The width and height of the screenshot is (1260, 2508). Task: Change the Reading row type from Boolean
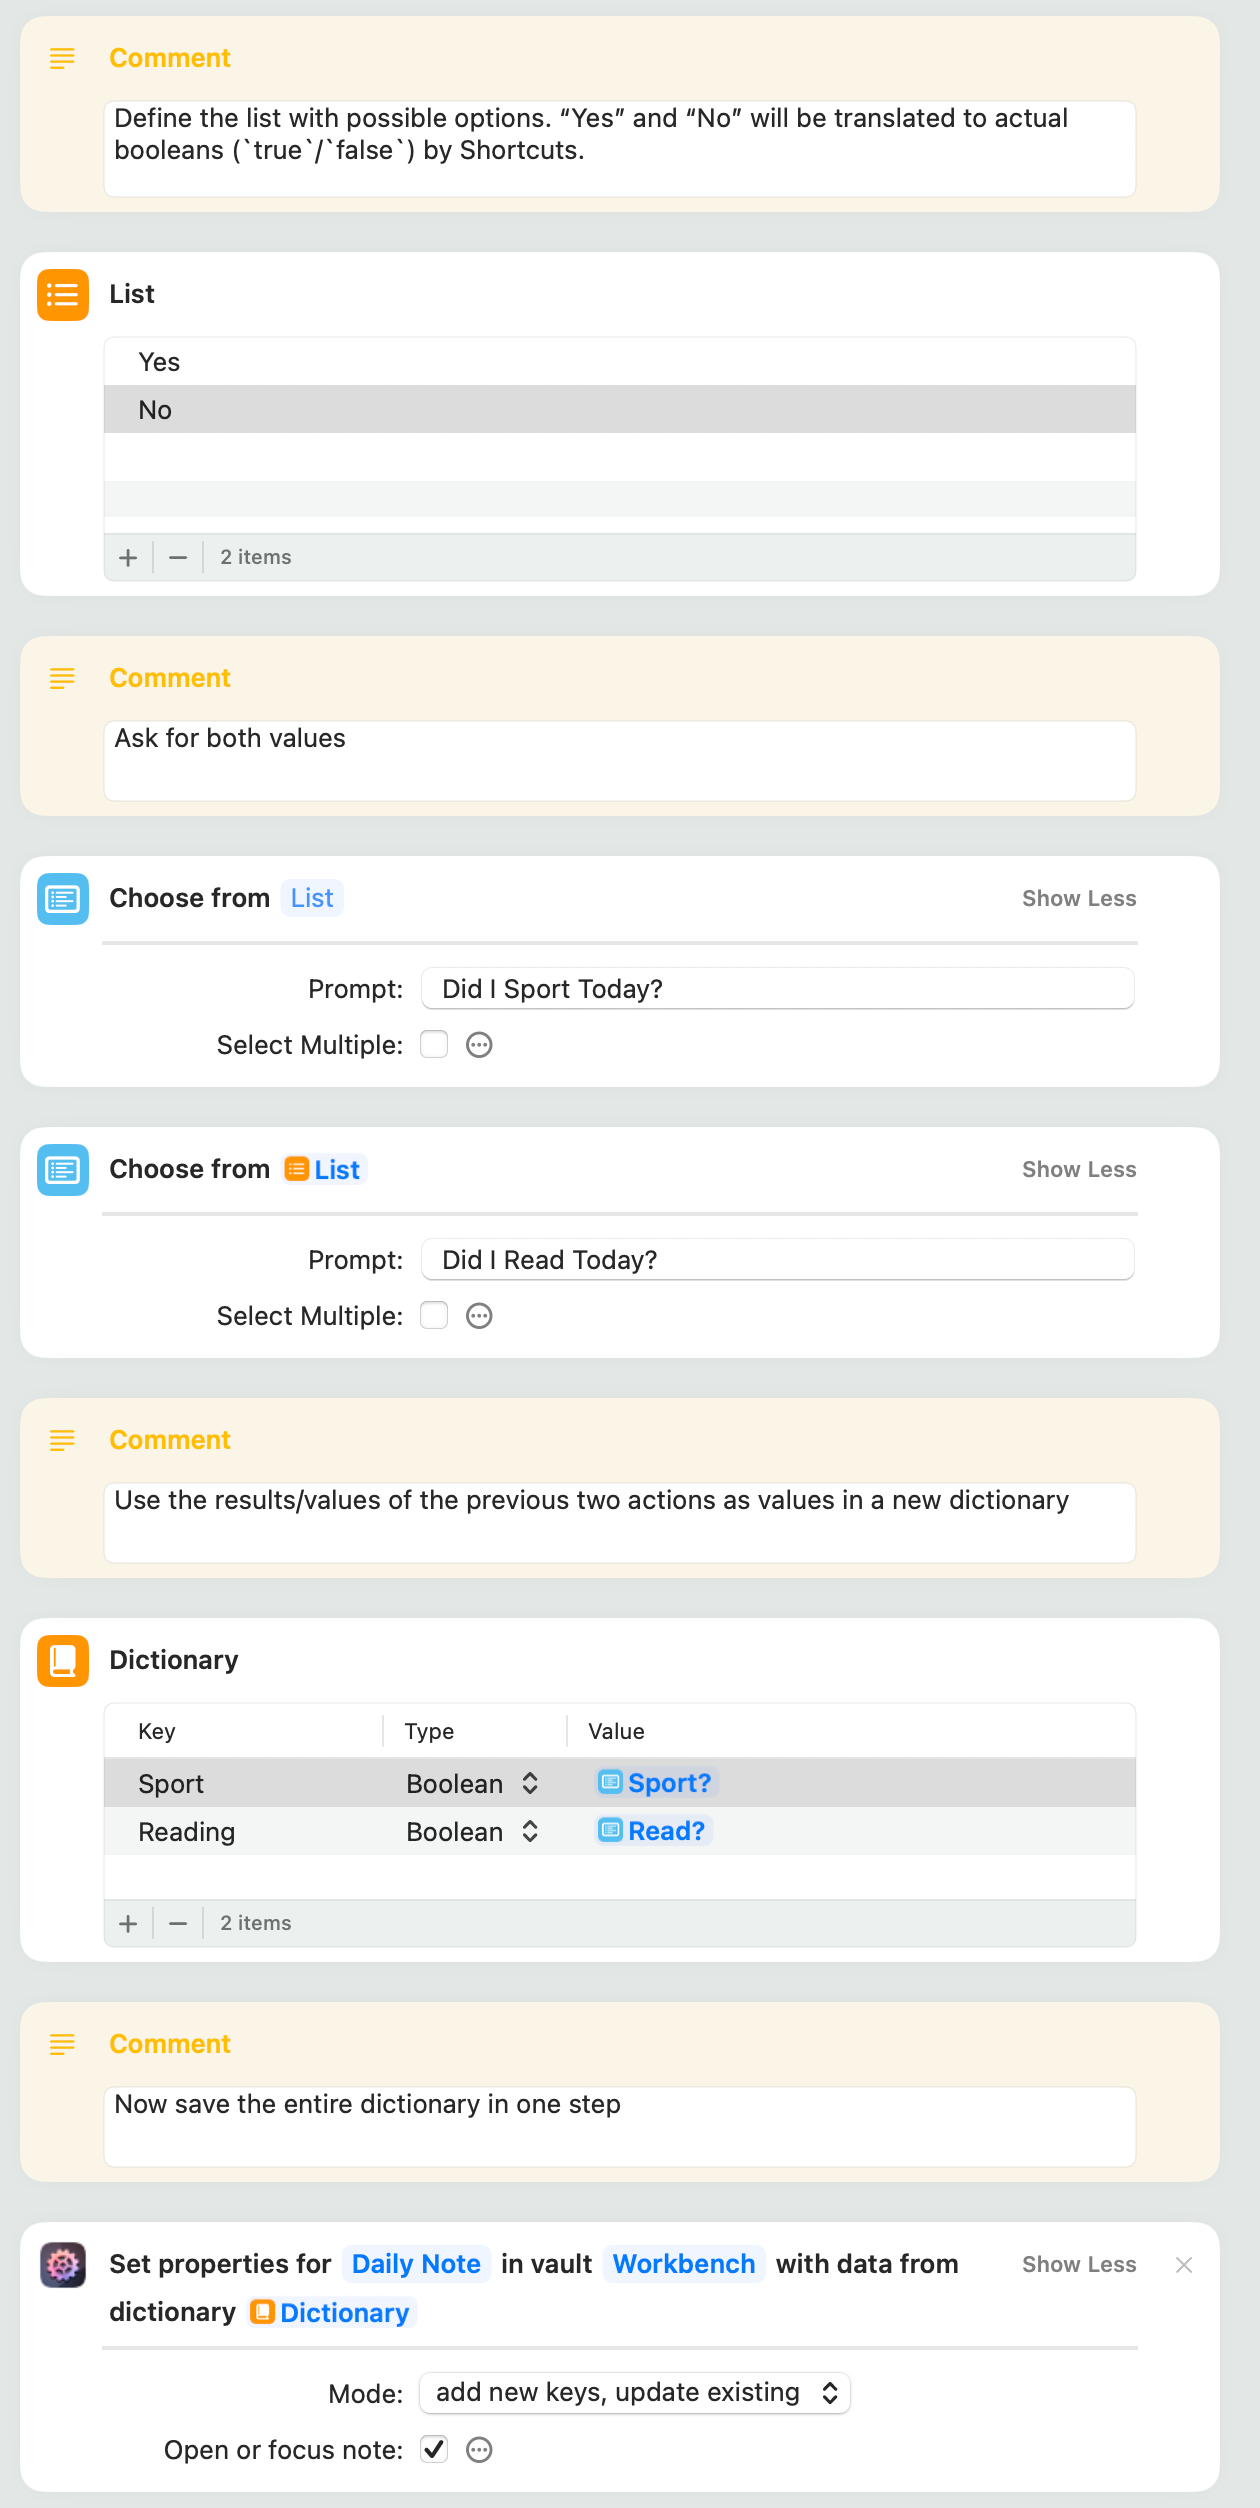(473, 1832)
